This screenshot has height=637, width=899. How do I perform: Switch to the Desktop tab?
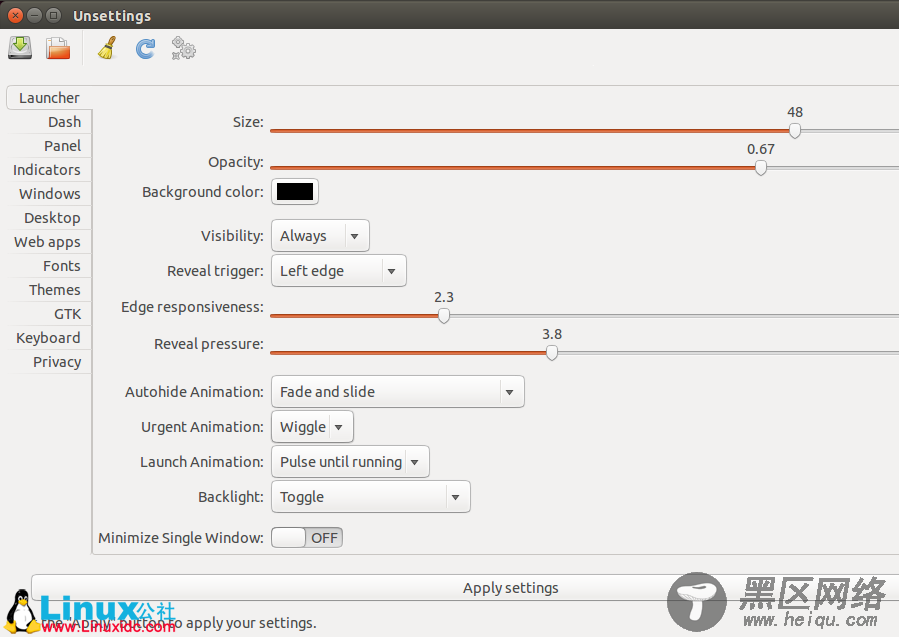pos(49,218)
